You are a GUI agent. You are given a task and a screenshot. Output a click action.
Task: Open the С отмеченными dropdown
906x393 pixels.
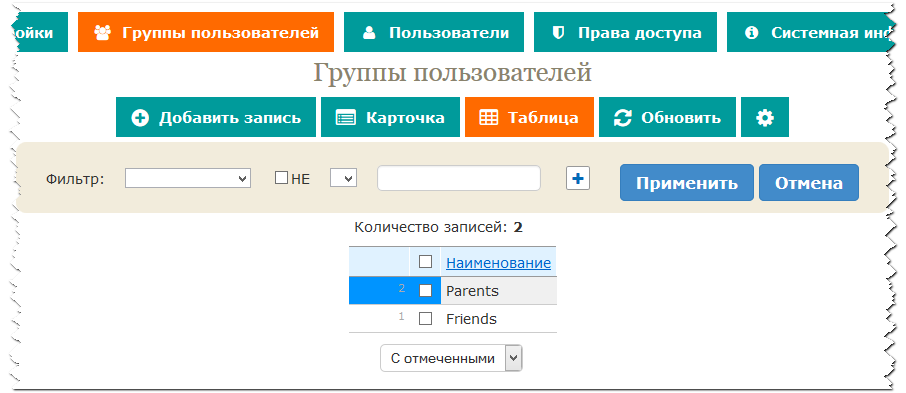(451, 358)
